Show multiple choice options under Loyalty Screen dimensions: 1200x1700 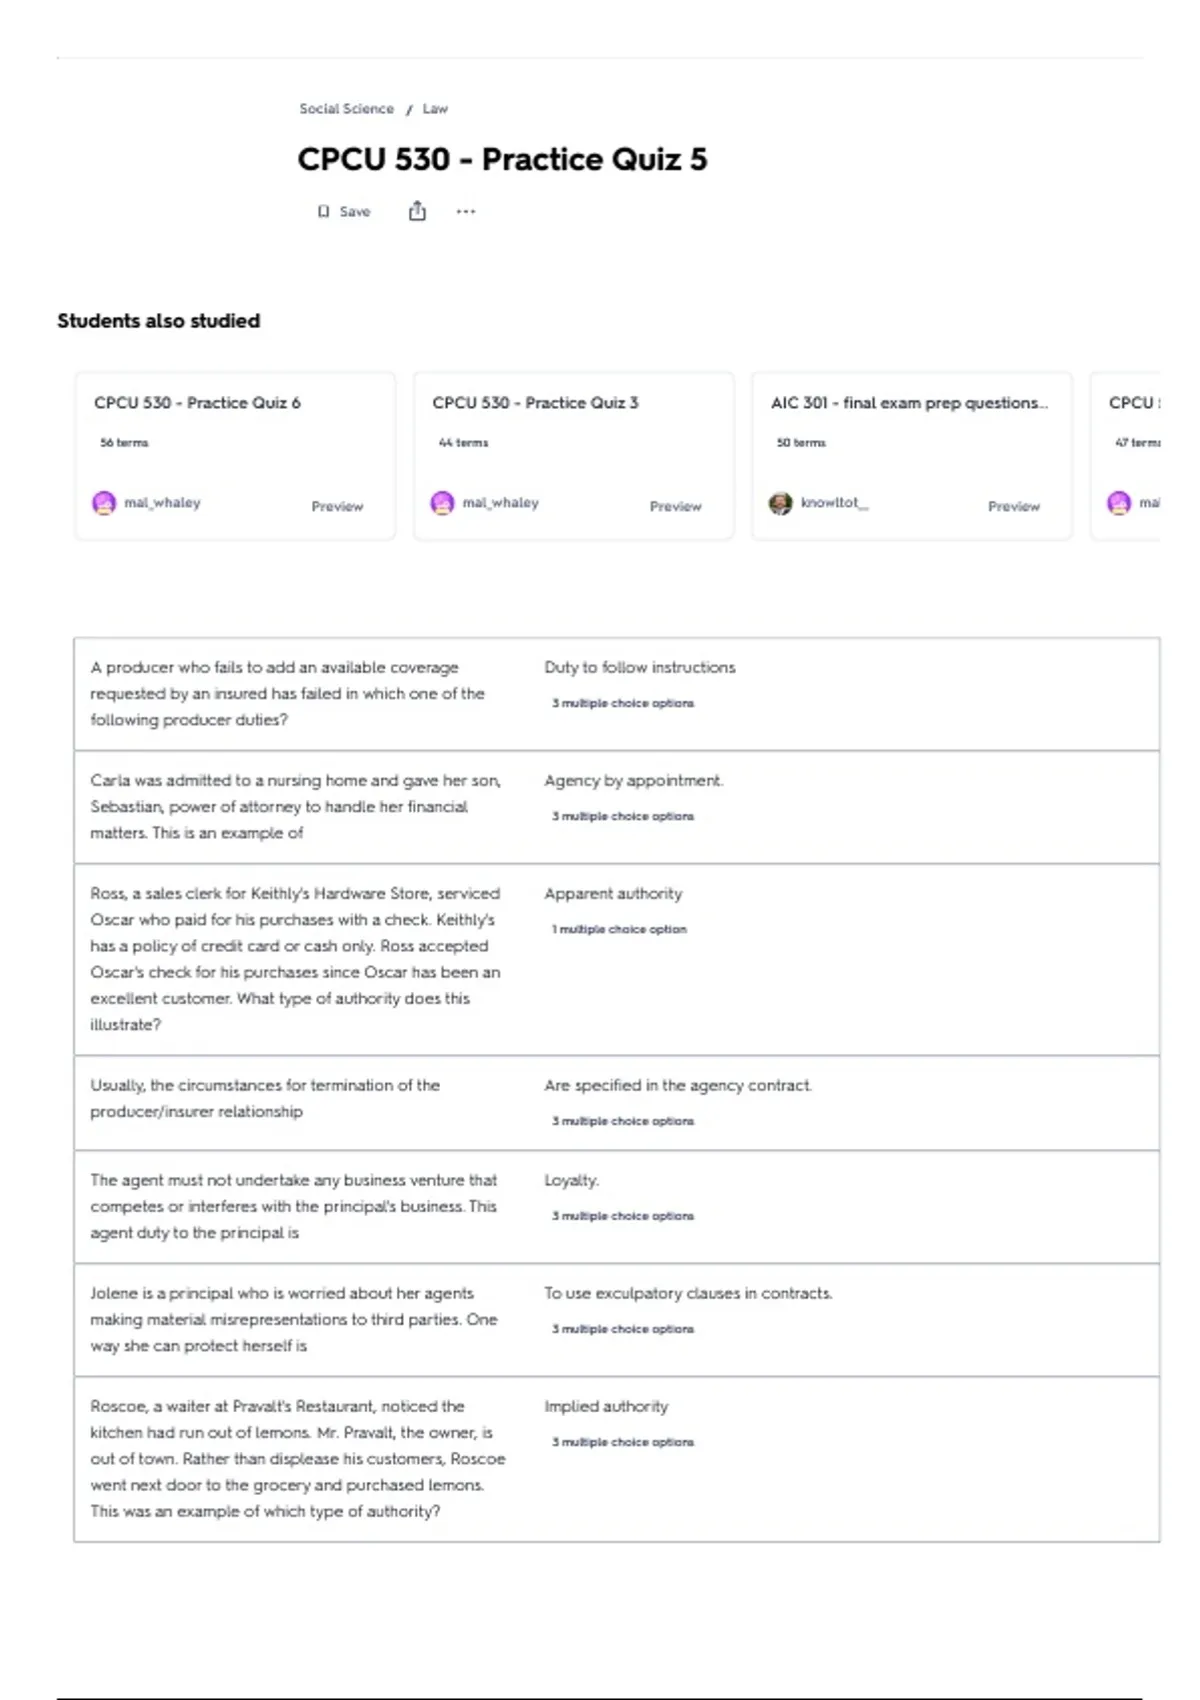click(622, 1217)
